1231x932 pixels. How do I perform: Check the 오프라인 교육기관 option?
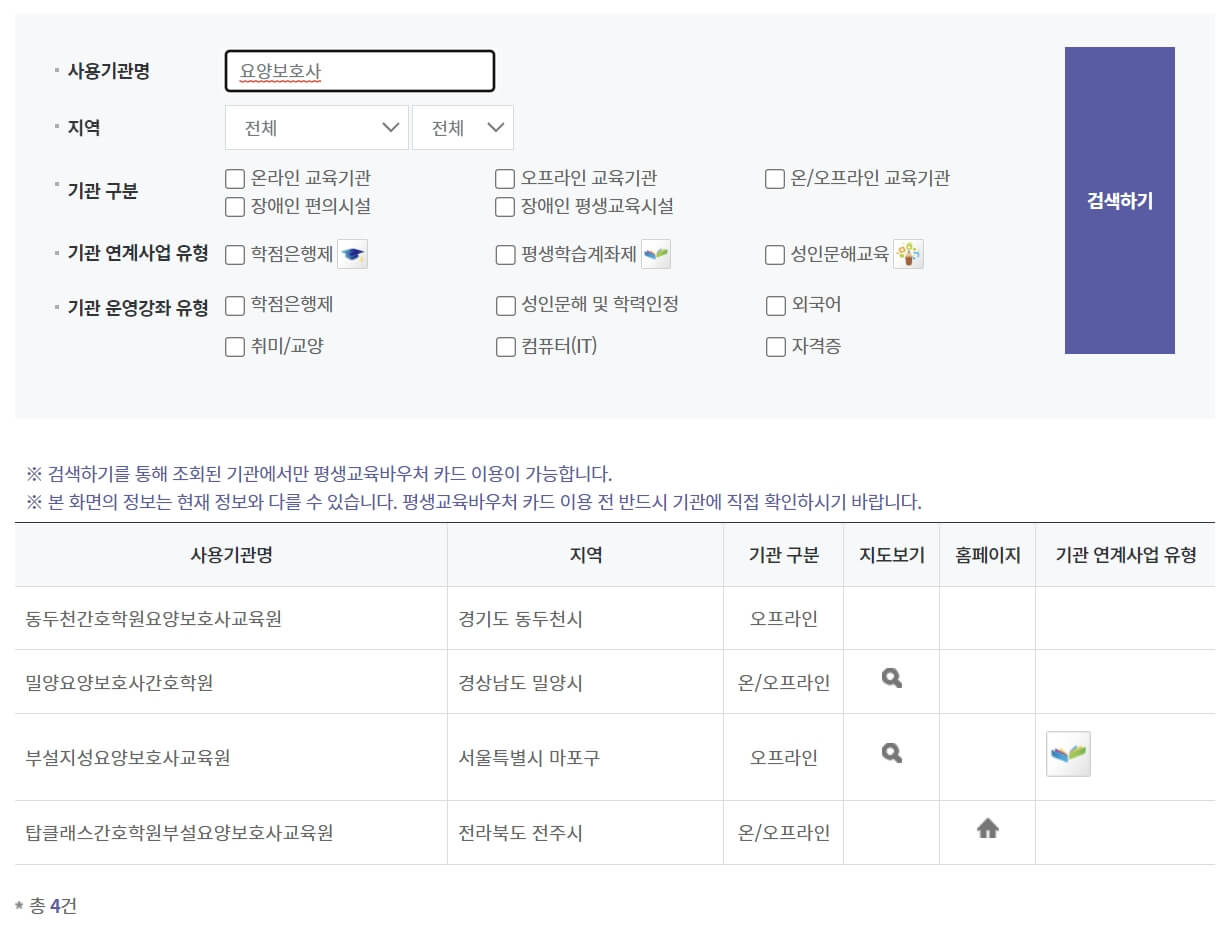(x=504, y=178)
